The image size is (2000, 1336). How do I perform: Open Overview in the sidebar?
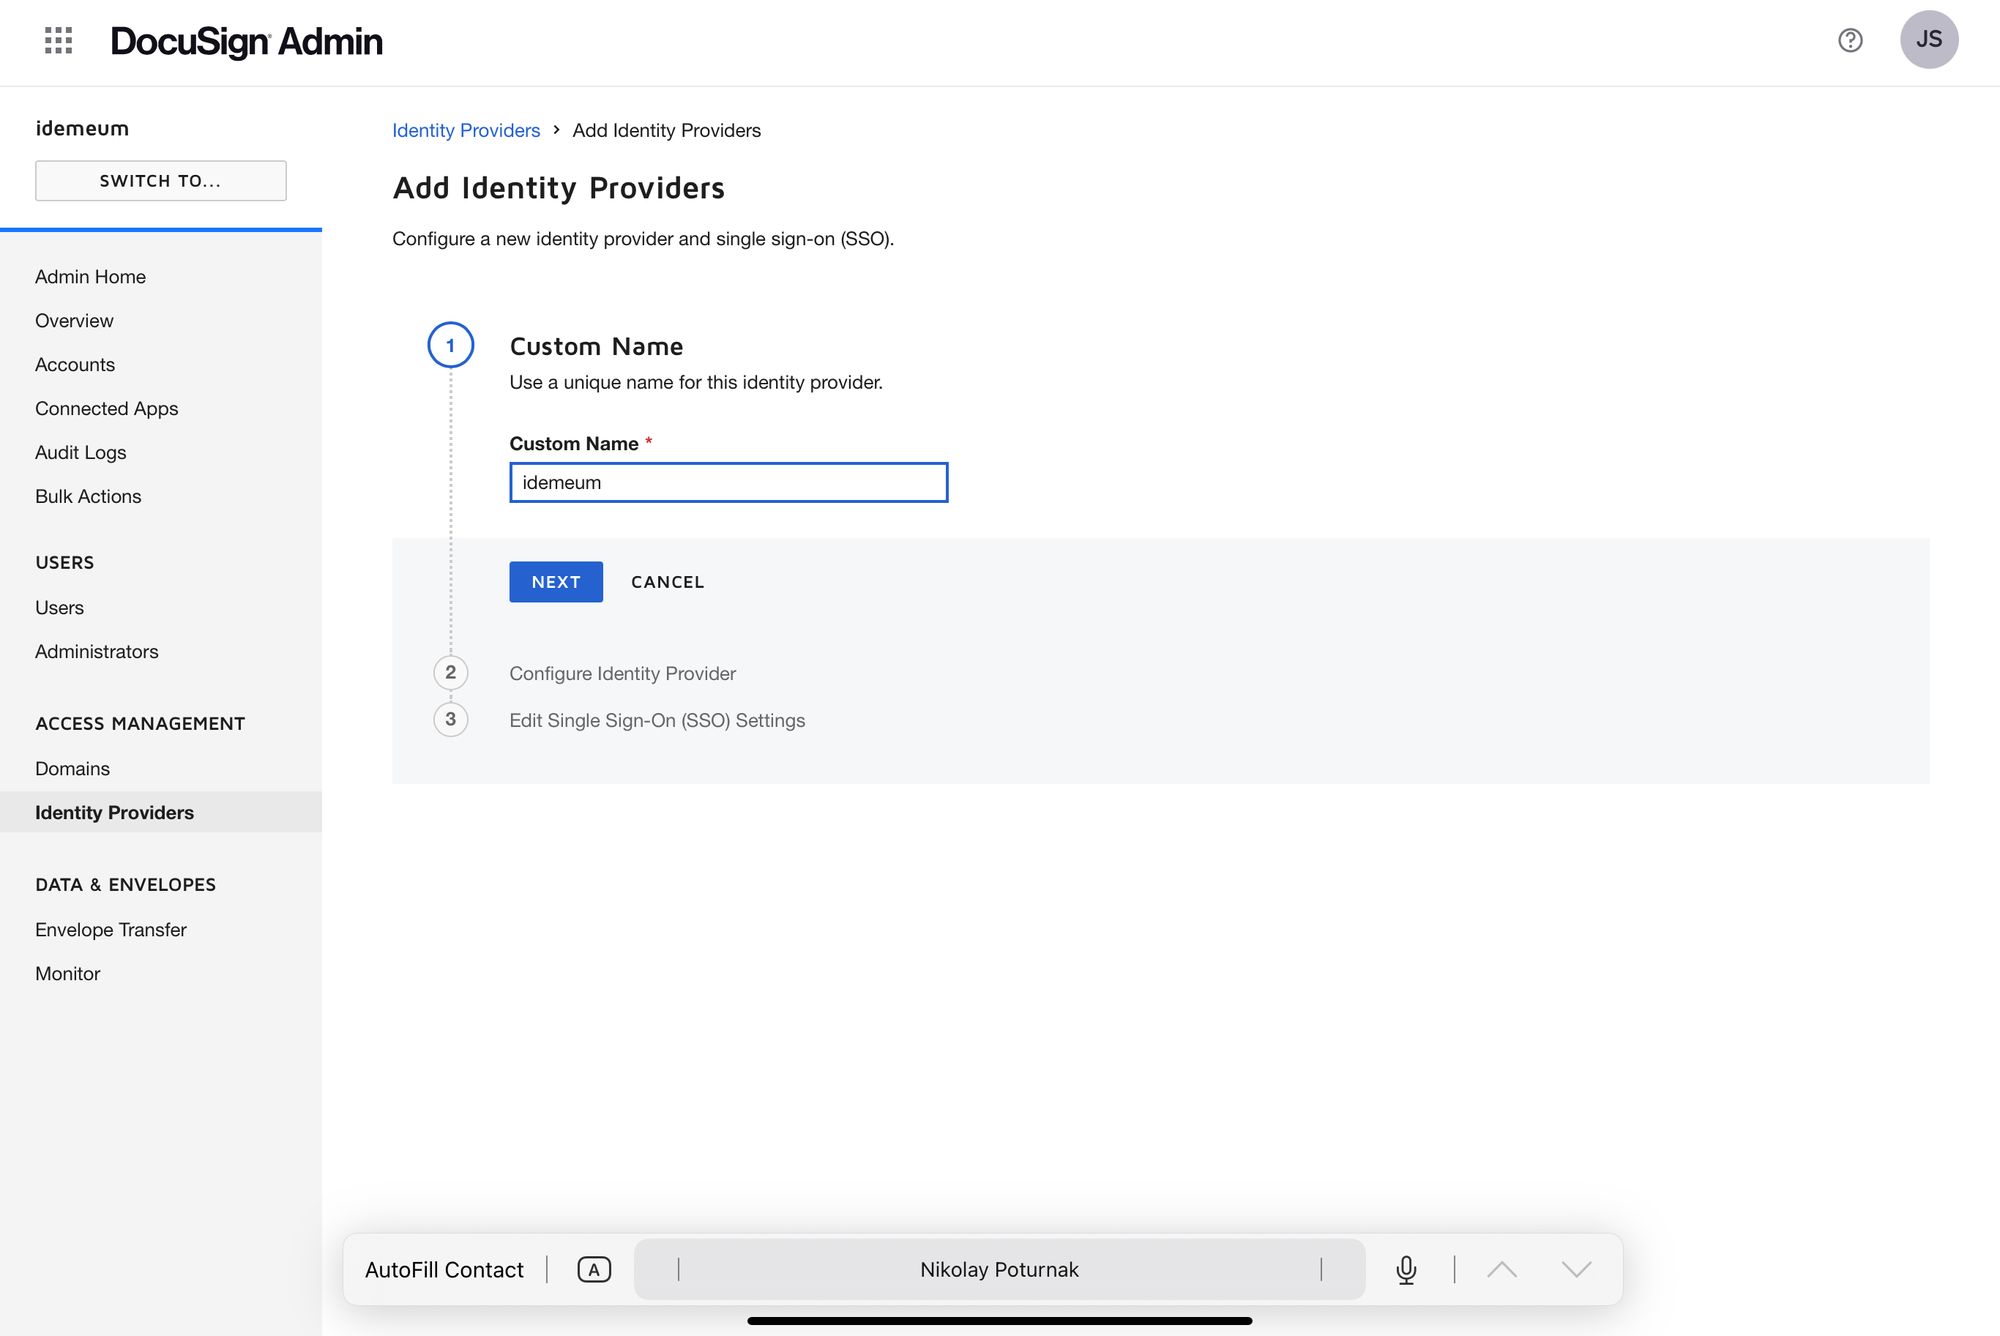coord(74,321)
